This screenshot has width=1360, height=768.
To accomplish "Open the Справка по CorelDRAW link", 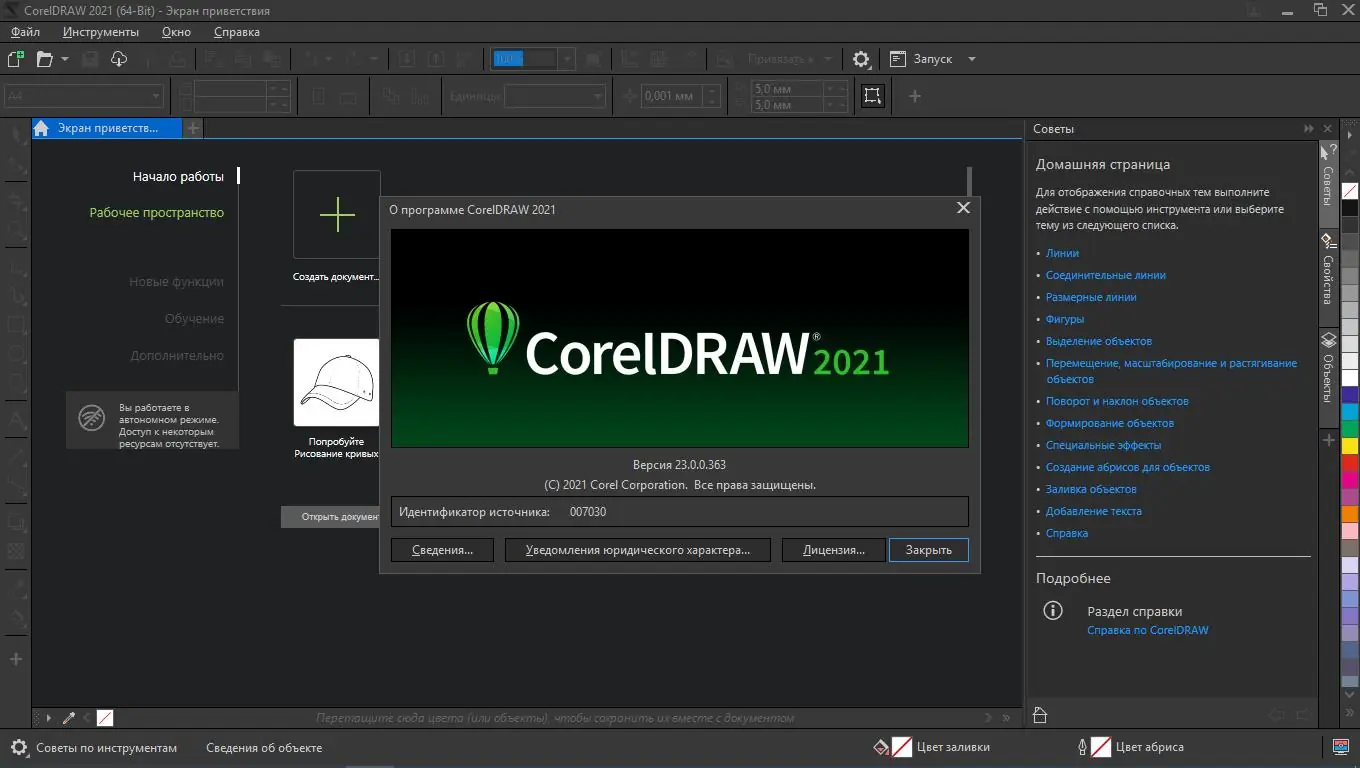I will tap(1147, 630).
